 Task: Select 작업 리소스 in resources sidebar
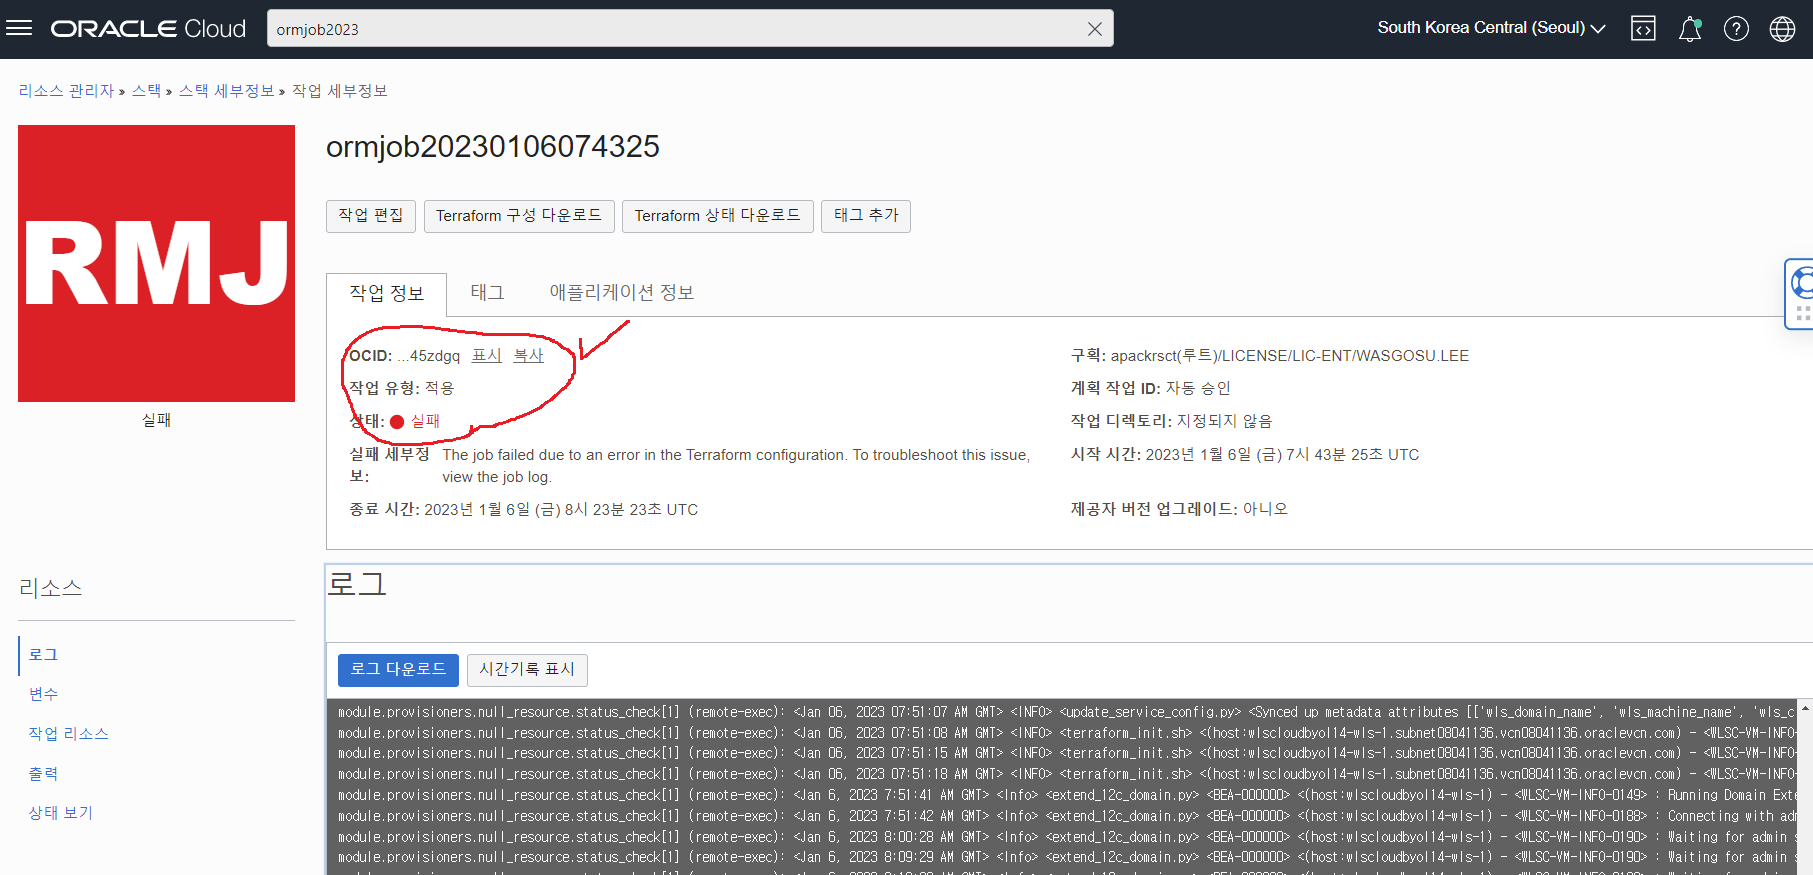68,734
